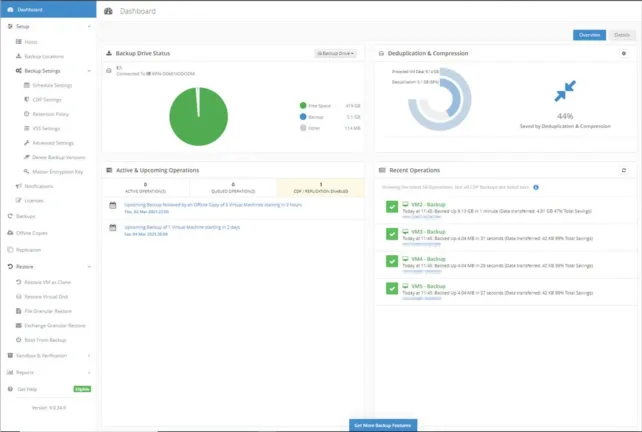Click the green checkmark for VM2 Backup
The height and width of the screenshot is (432, 642).
(x=392, y=207)
